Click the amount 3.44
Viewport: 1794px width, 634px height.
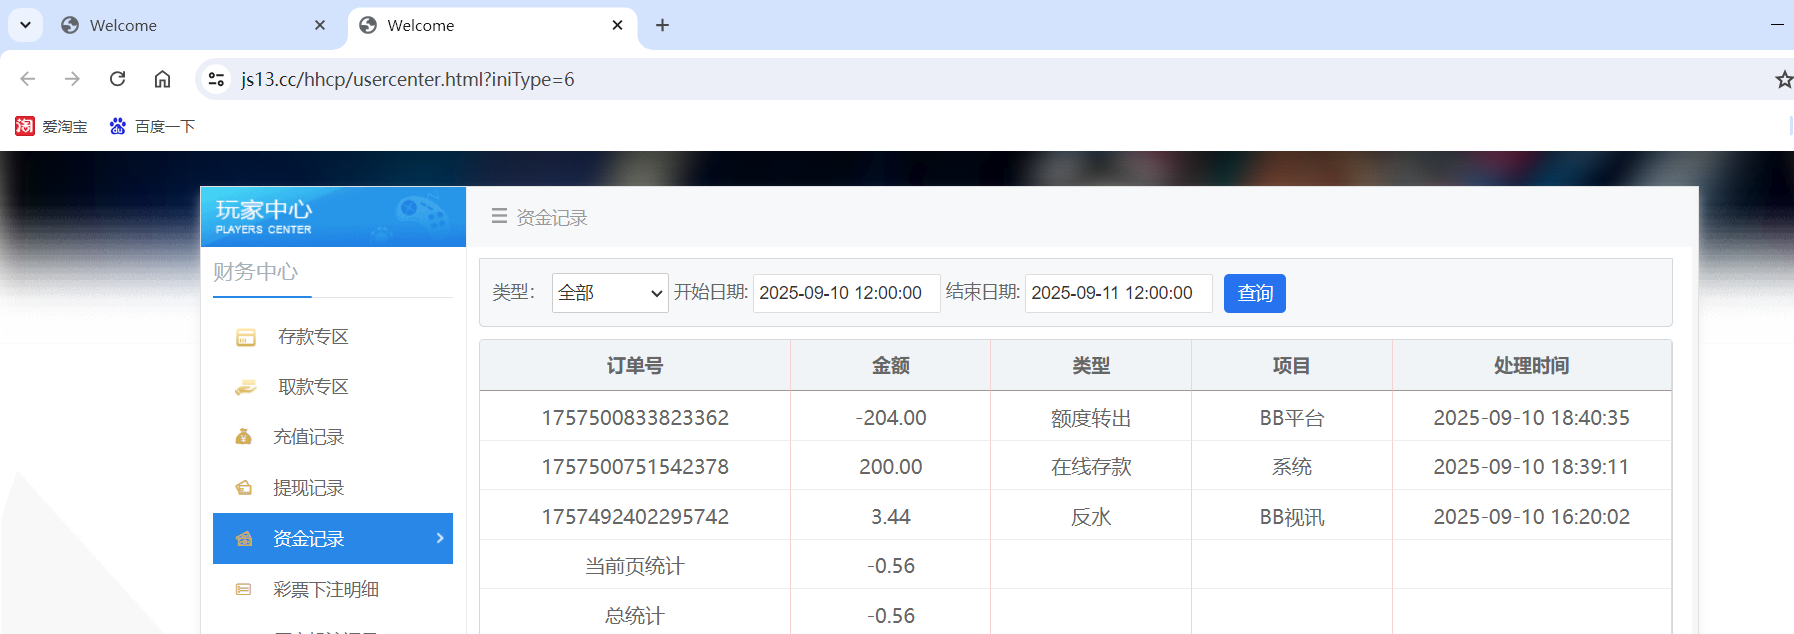coord(891,517)
